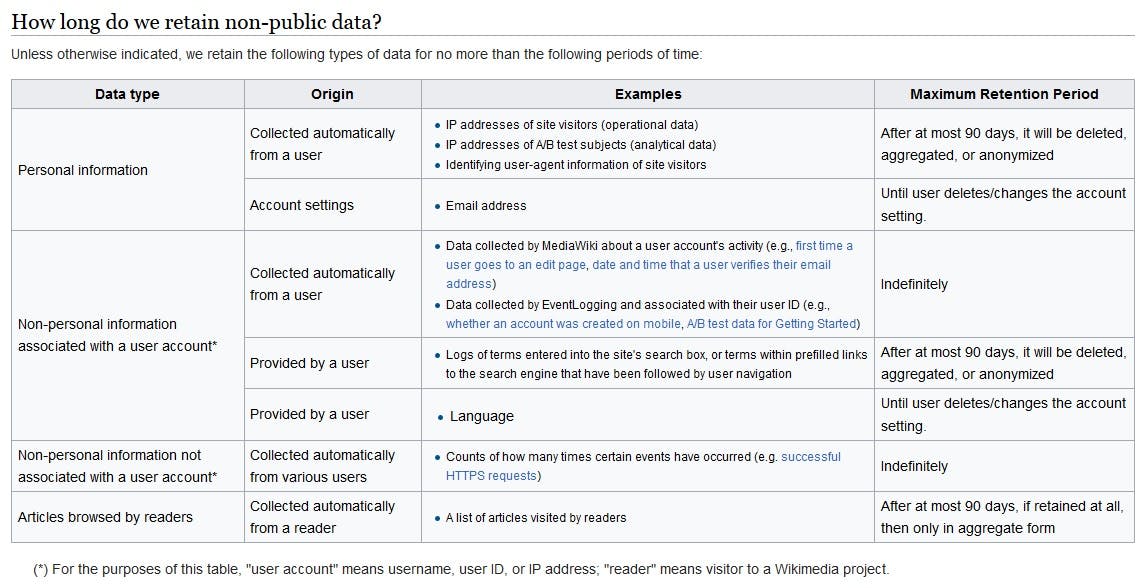The height and width of the screenshot is (588, 1146).
Task: Click "IP addresses of A/B test subjects" item
Action: [x=580, y=144]
